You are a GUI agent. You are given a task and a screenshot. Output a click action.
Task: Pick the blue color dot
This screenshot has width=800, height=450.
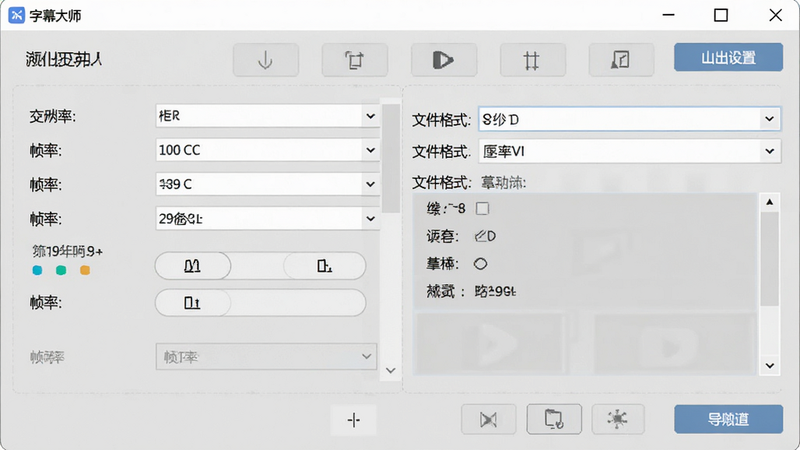(x=37, y=270)
